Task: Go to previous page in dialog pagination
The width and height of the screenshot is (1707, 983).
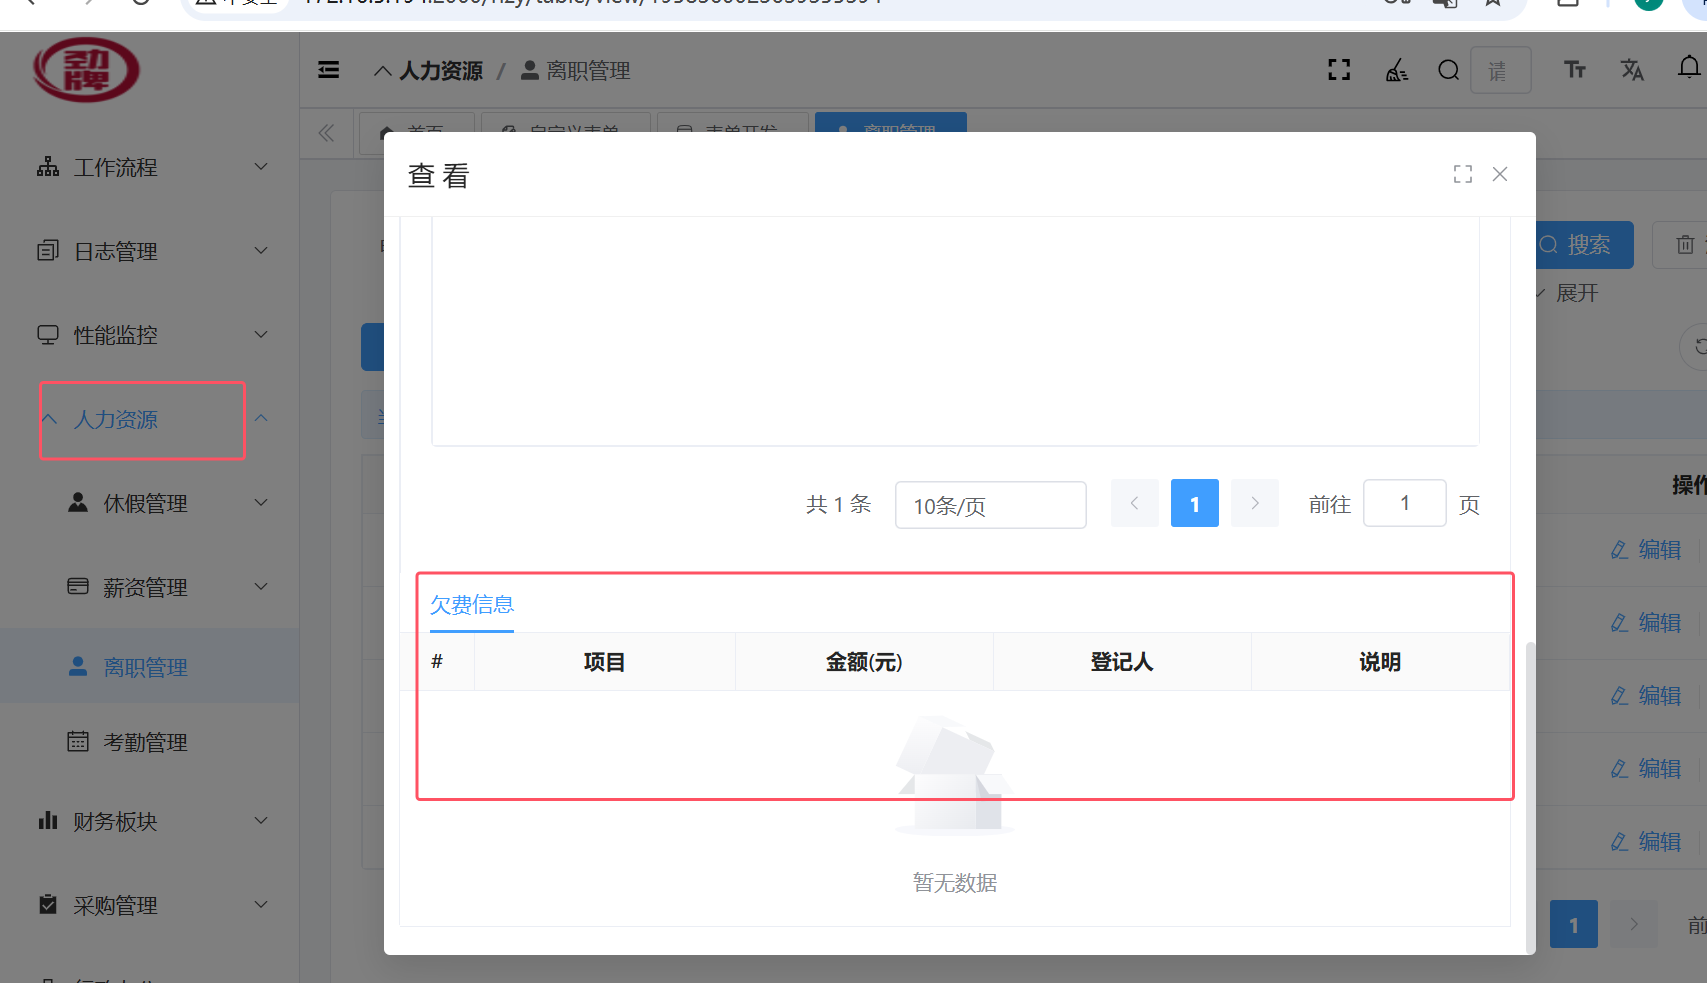Action: (1135, 503)
